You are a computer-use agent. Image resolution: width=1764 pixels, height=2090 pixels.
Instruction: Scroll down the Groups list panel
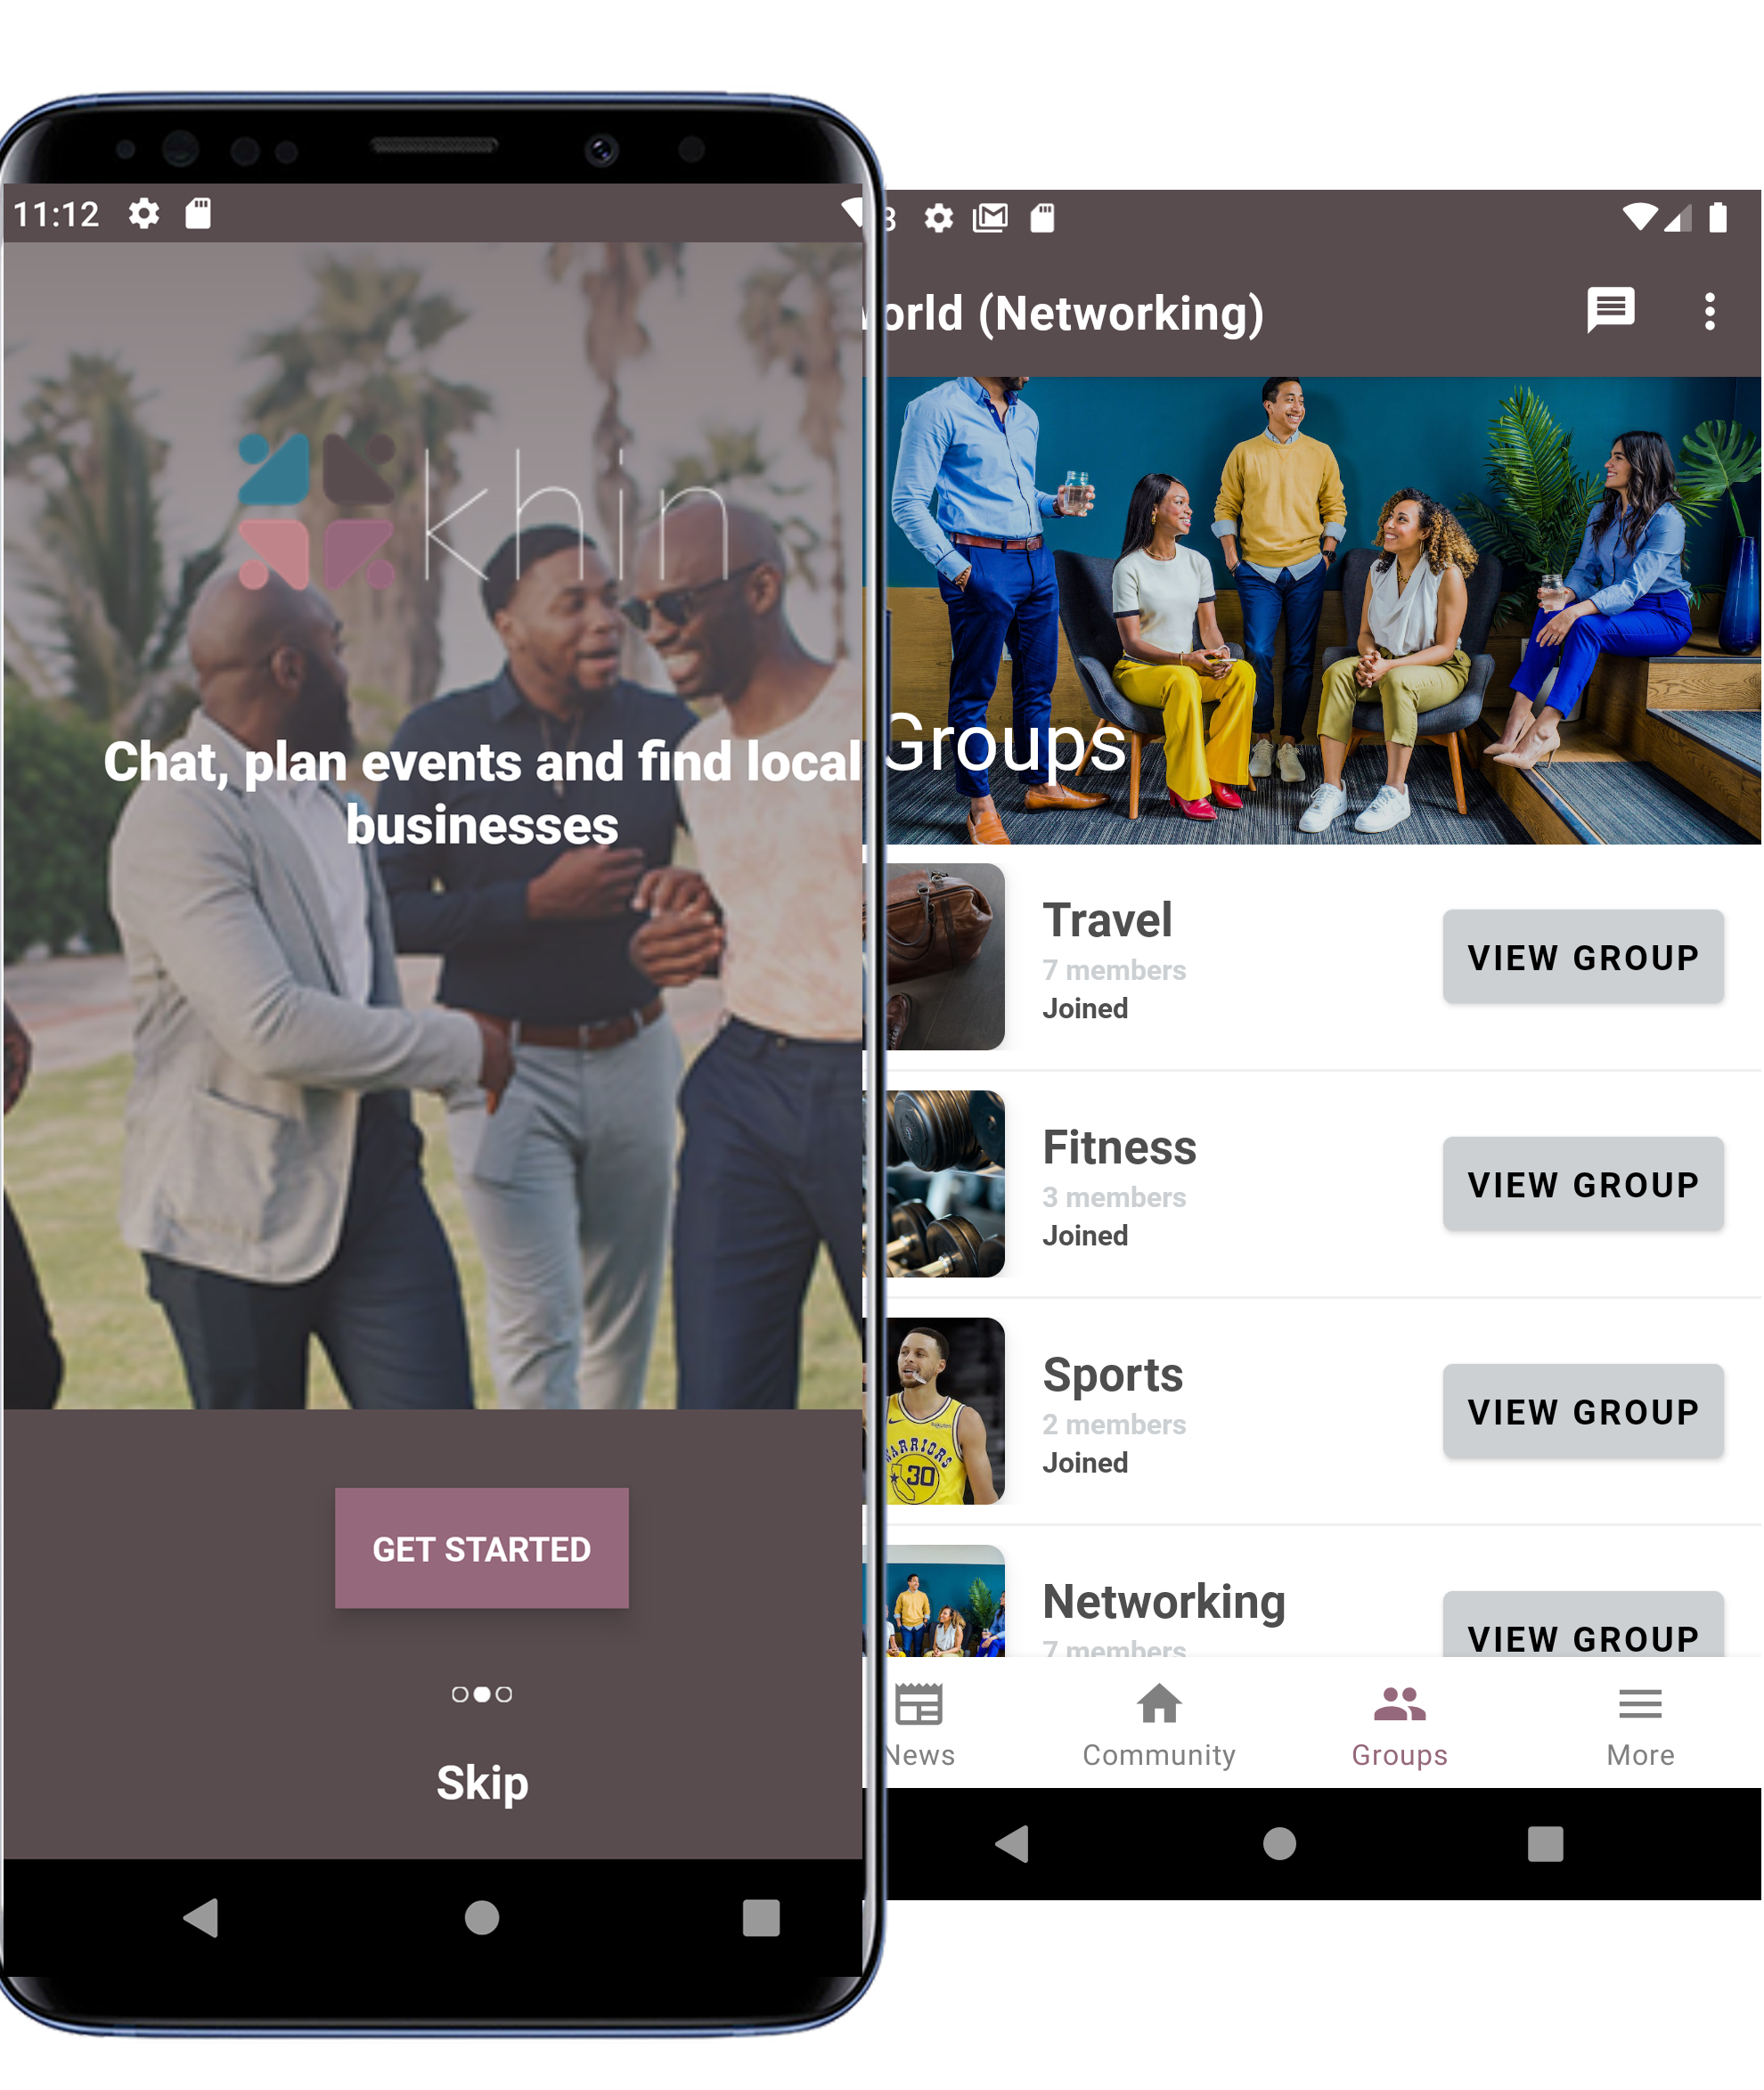1312,1225
